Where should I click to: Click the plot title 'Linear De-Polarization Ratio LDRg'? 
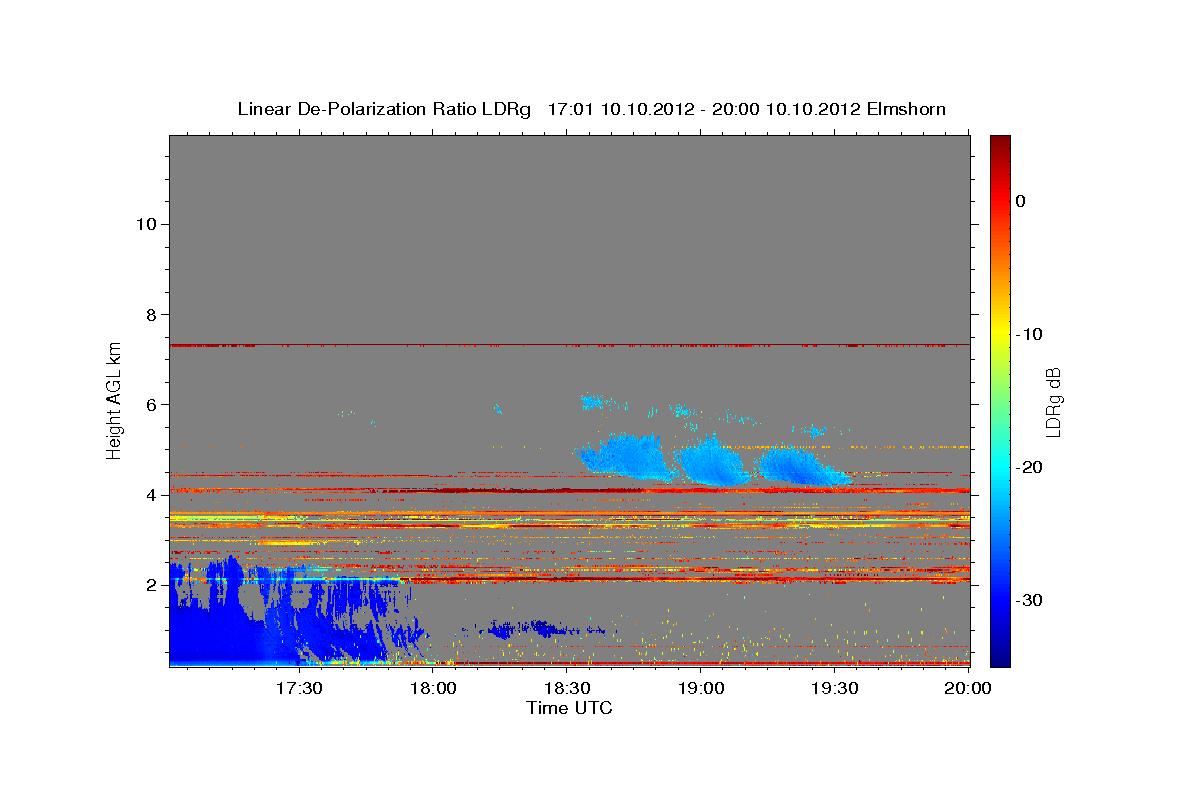384,109
